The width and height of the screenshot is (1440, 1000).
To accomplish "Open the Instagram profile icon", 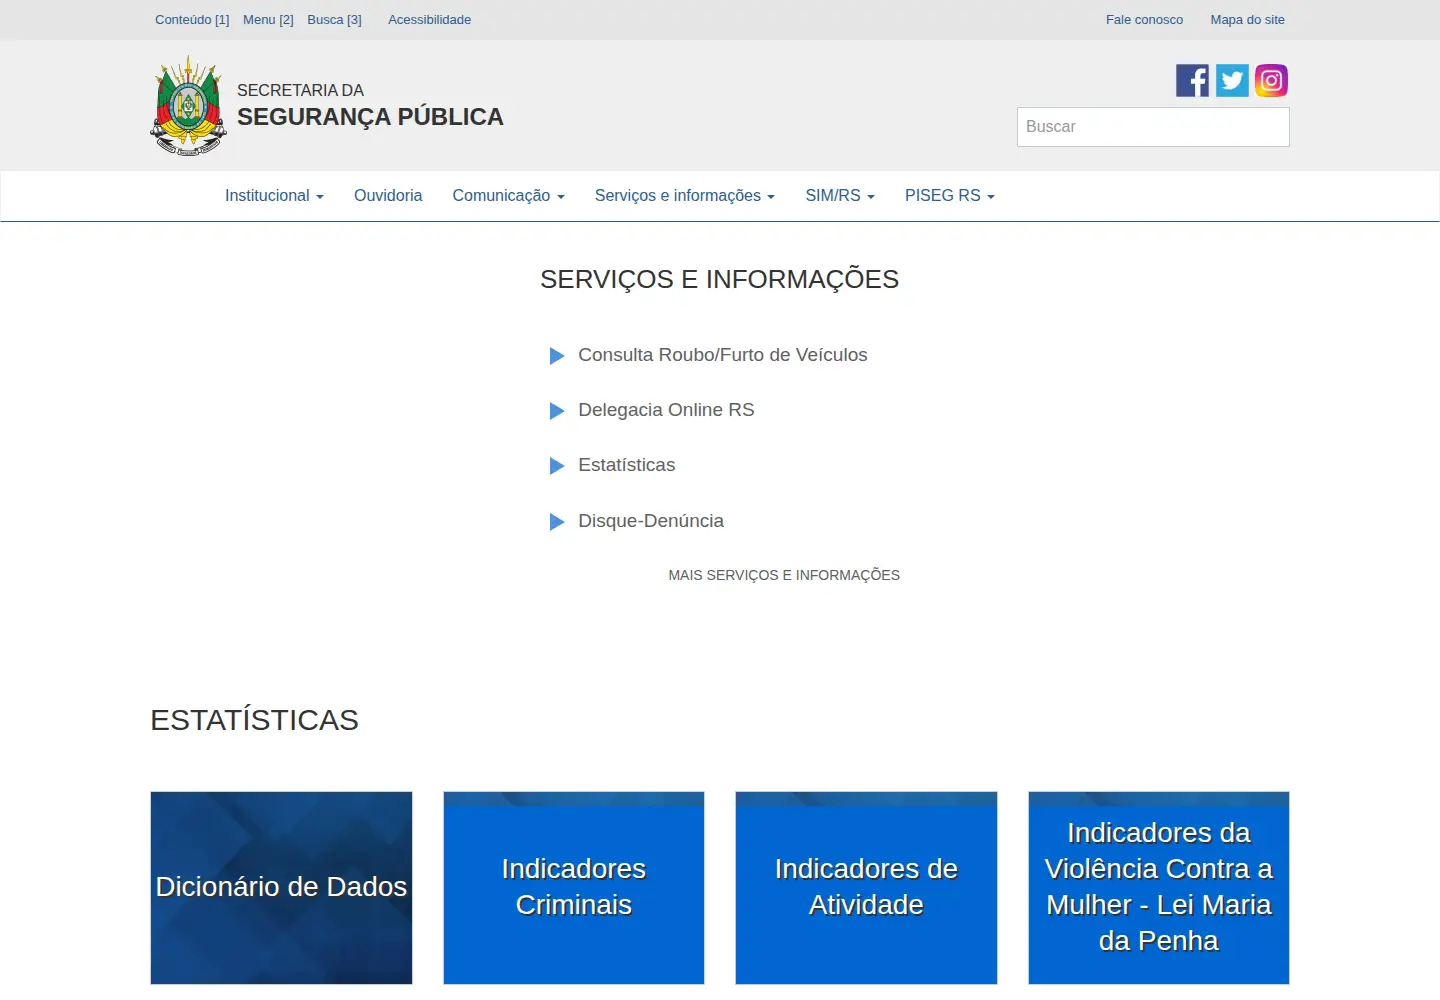I will pyautogui.click(x=1271, y=81).
